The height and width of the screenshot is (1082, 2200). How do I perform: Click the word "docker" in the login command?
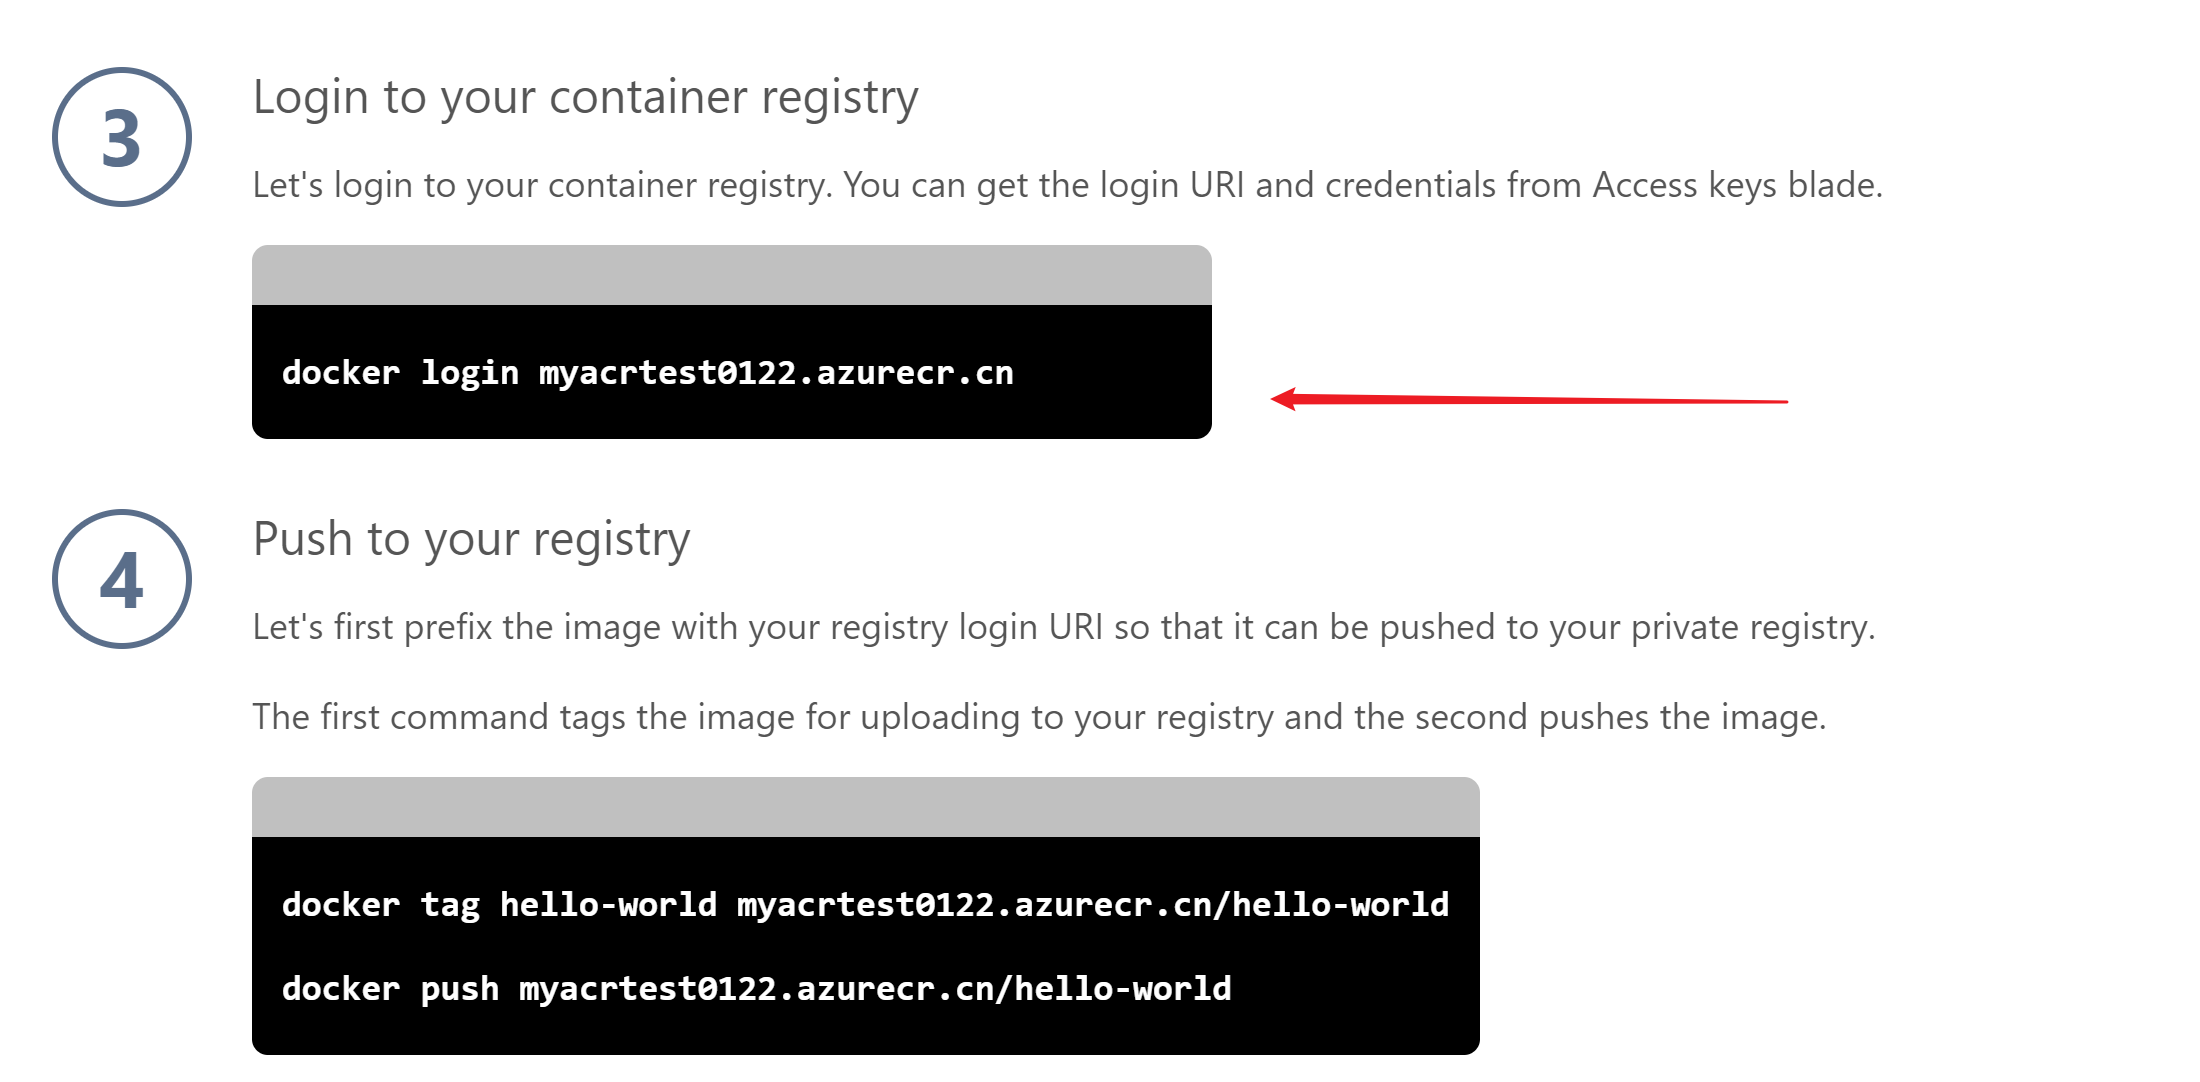click(x=340, y=373)
